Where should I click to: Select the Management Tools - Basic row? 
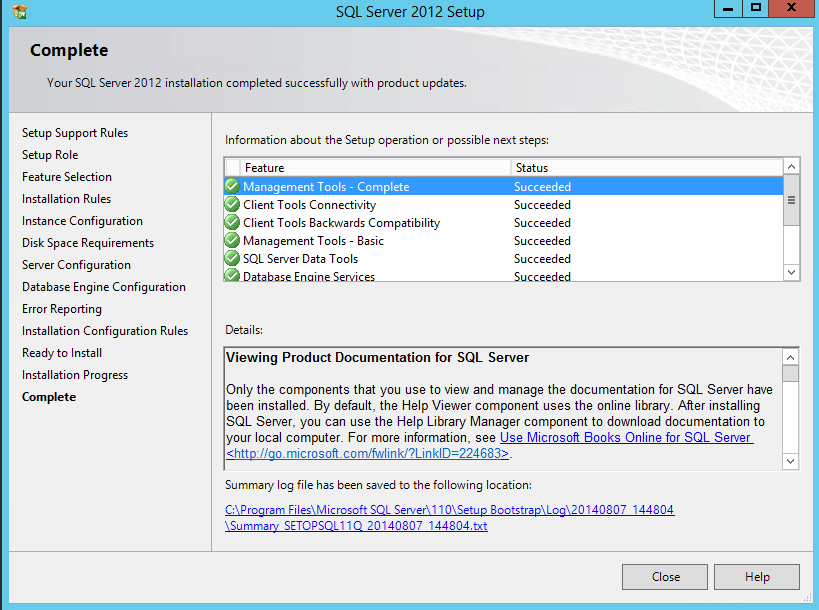click(504, 241)
